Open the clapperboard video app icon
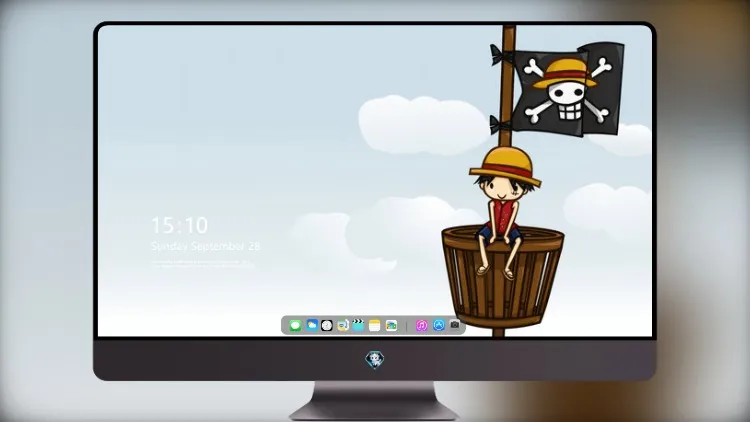Viewport: 750px width, 422px height. 358,325
